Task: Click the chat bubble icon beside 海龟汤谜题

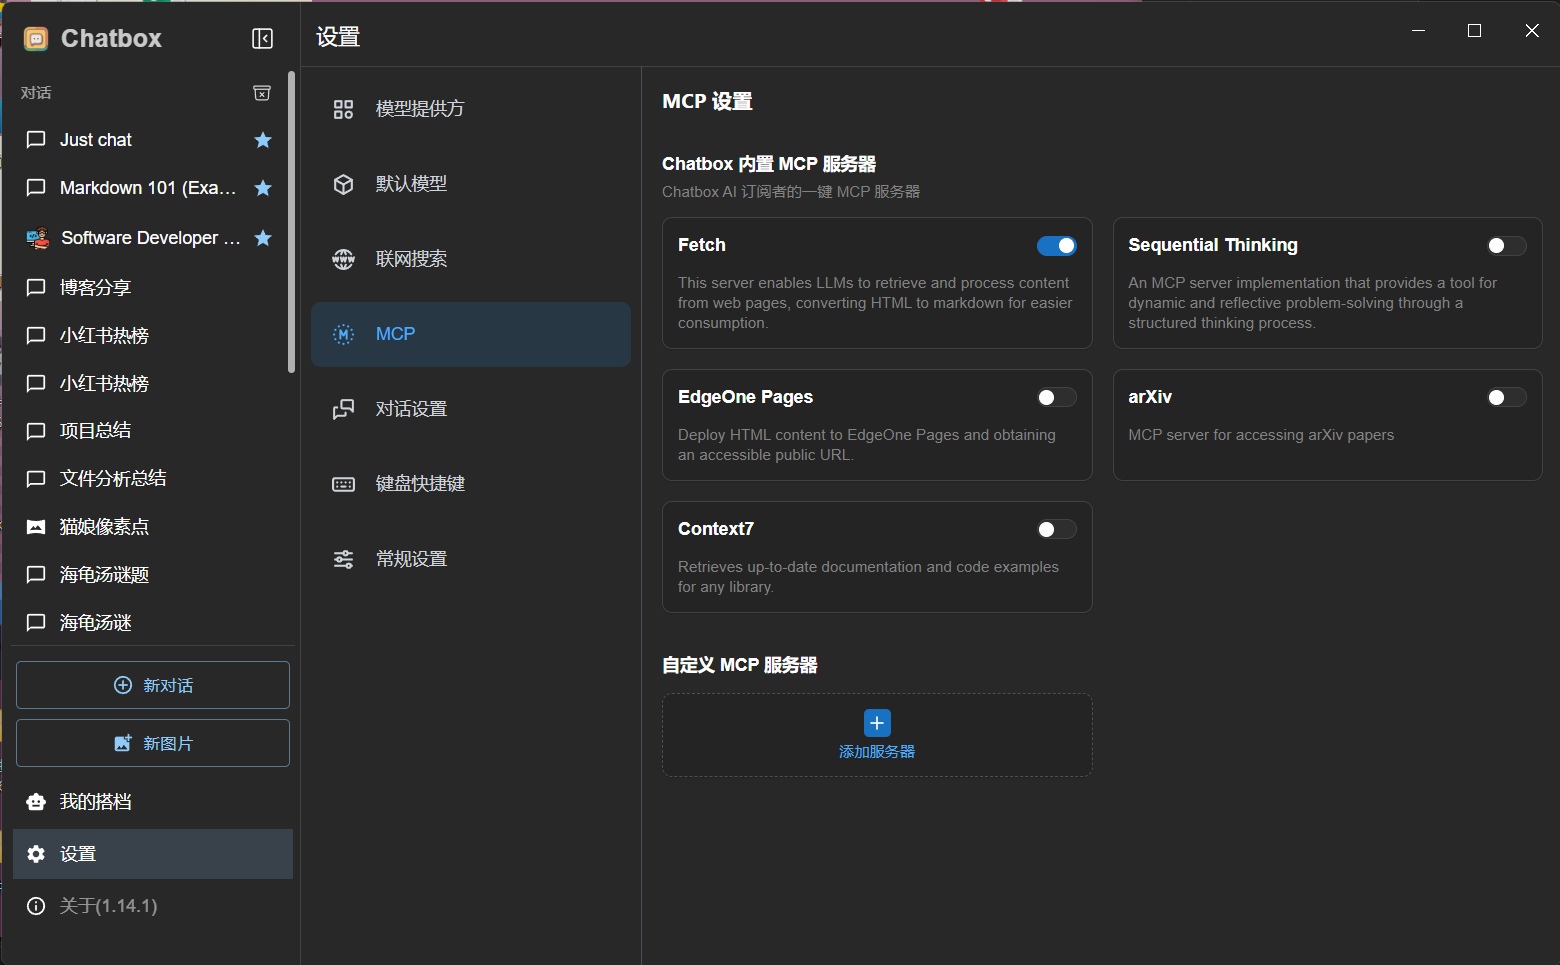Action: pyautogui.click(x=36, y=575)
